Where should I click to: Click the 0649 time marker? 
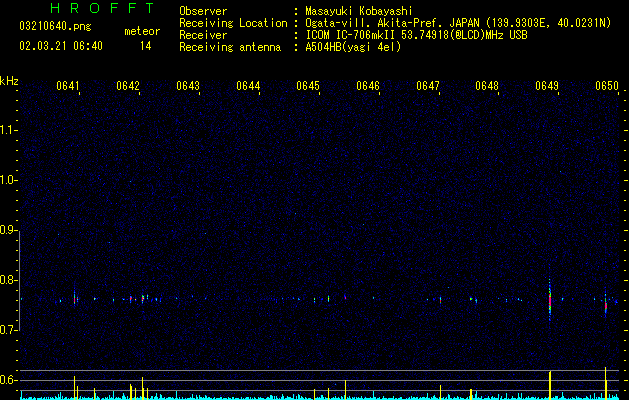point(547,86)
